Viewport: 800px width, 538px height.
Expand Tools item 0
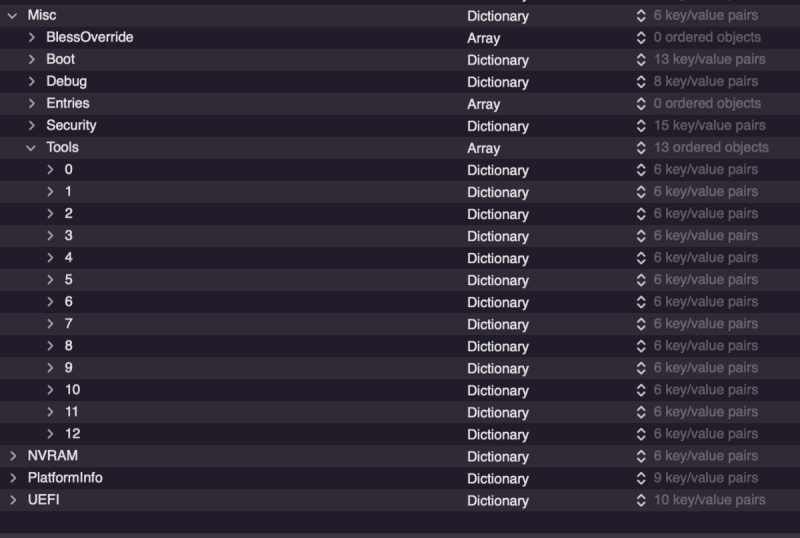click(51, 170)
